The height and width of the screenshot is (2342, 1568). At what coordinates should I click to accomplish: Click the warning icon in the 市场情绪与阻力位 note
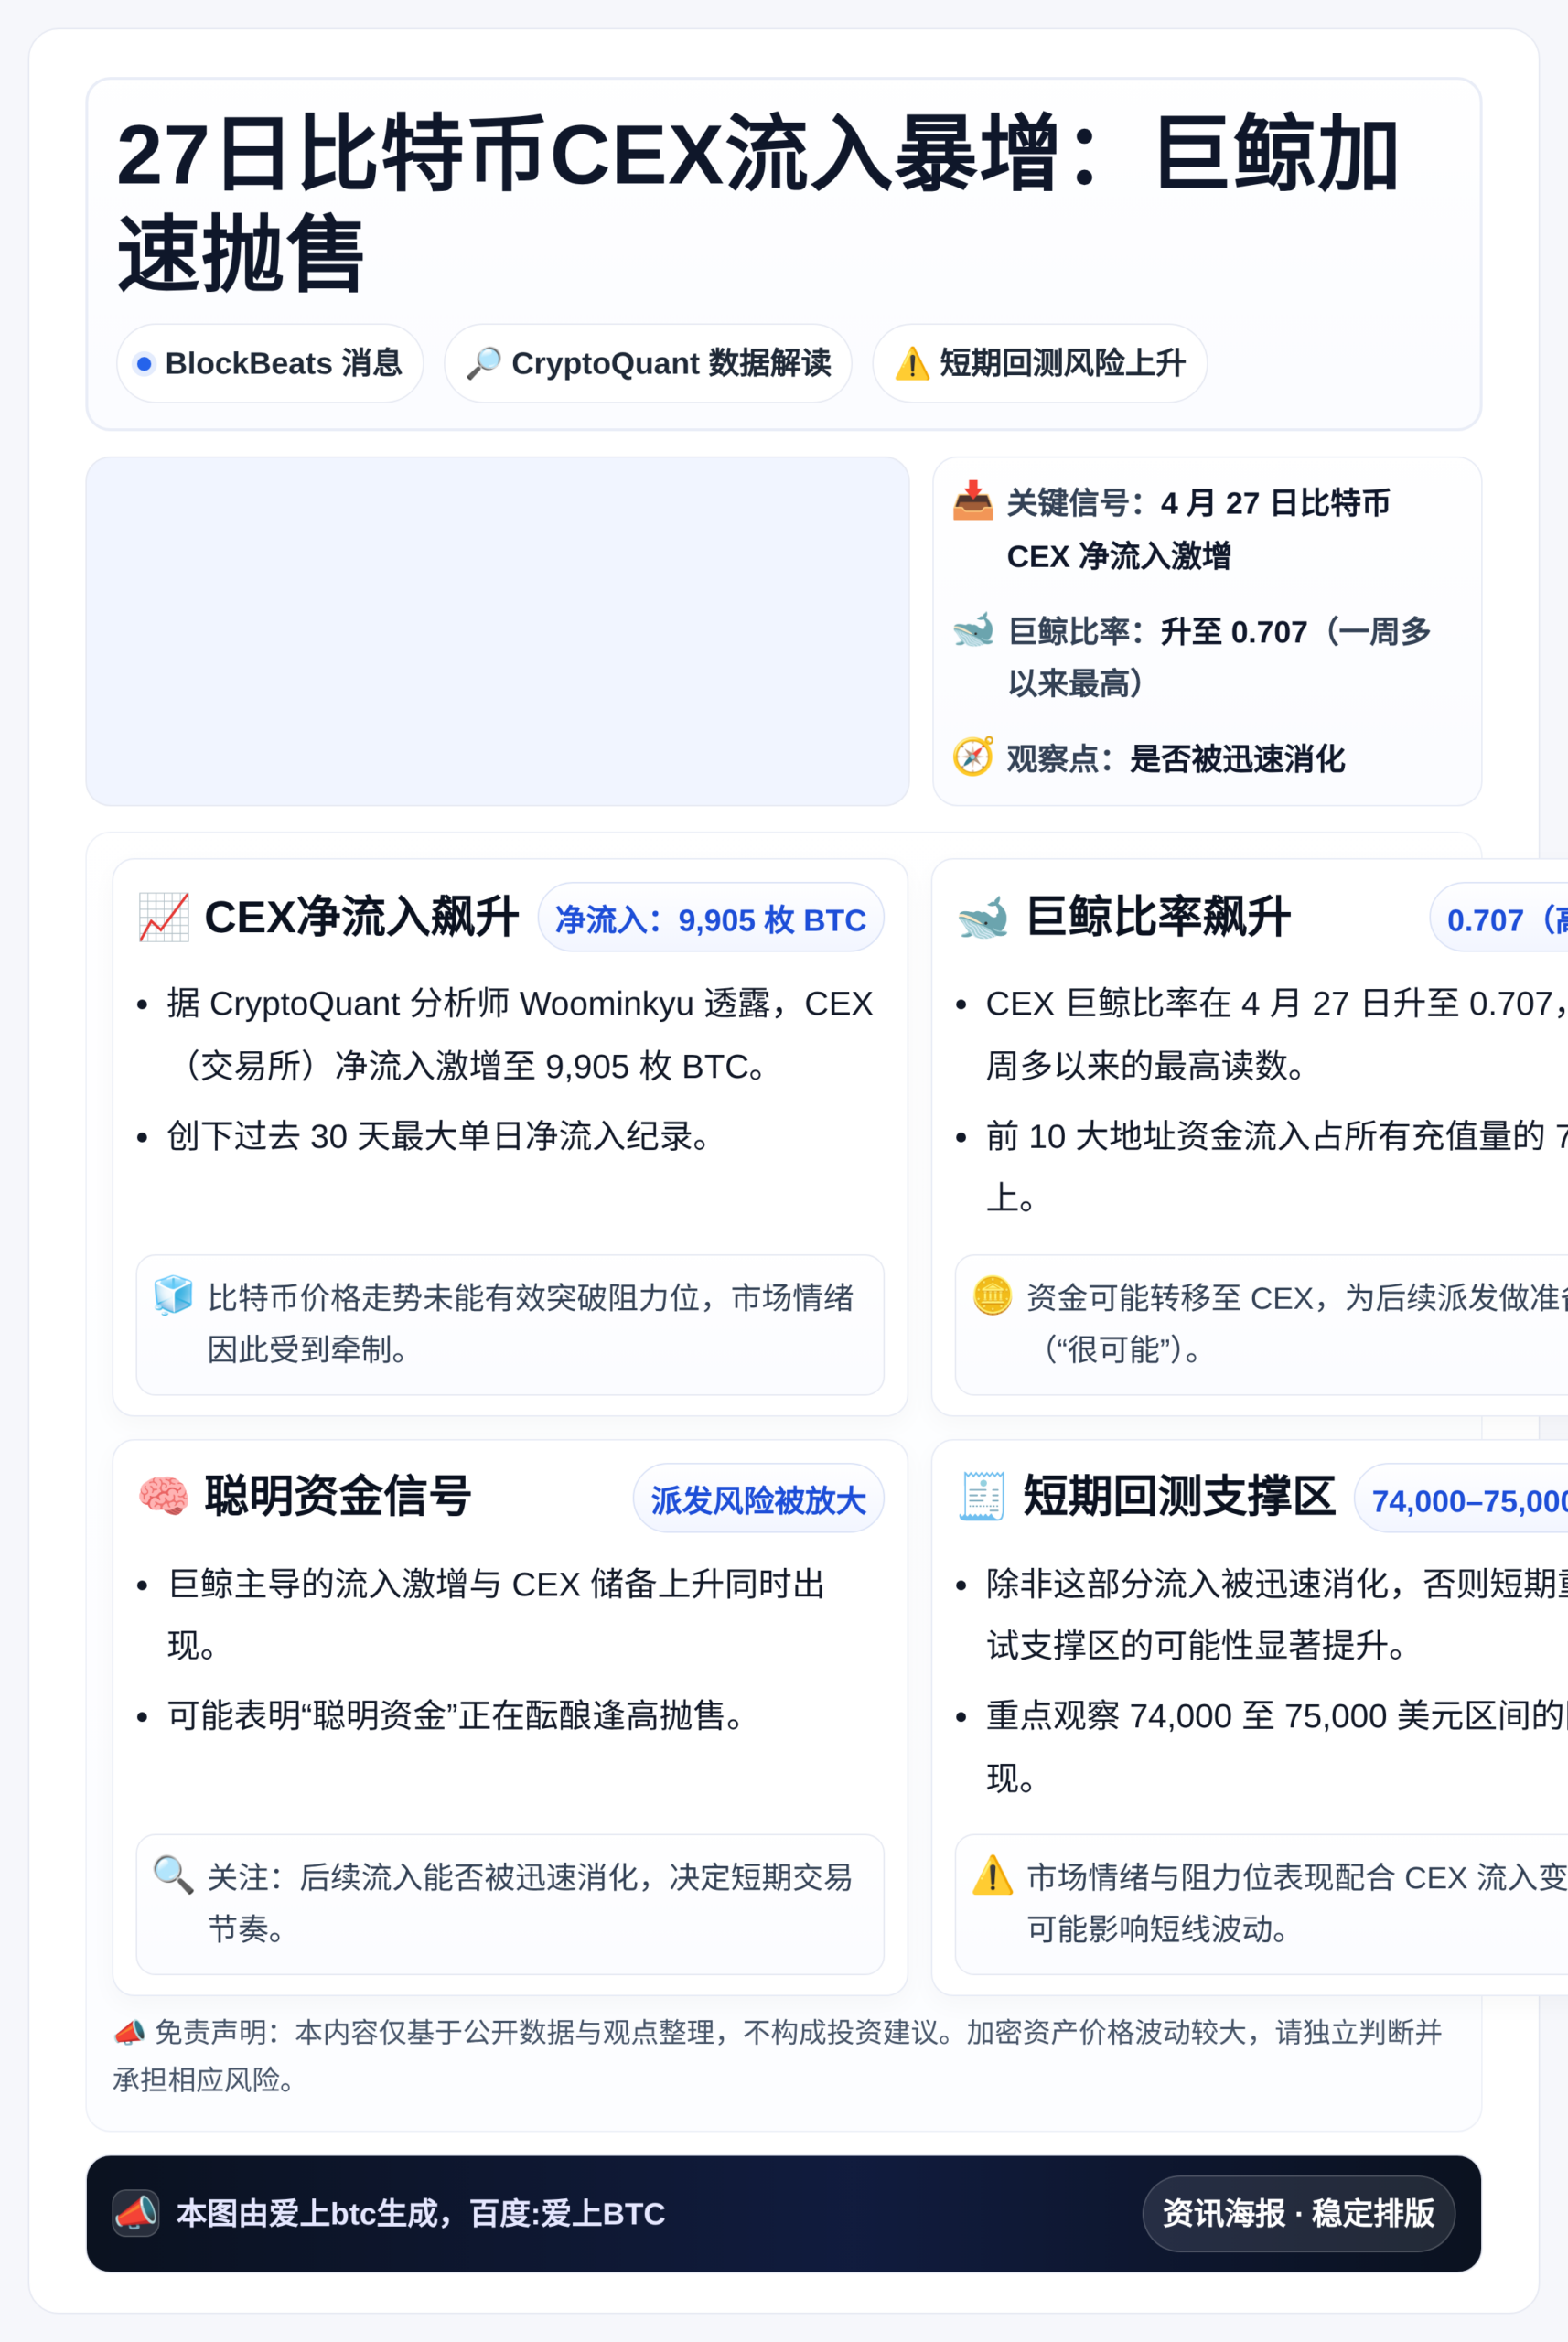point(992,1875)
